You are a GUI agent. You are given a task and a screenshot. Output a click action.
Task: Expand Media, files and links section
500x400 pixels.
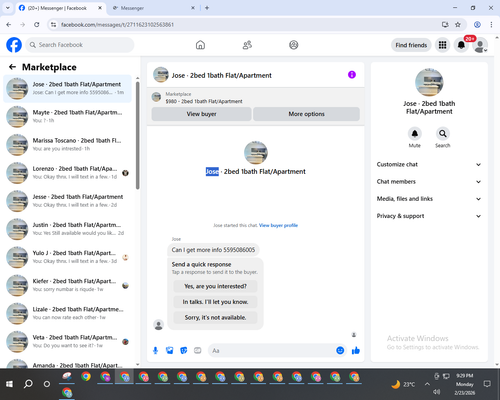click(429, 199)
